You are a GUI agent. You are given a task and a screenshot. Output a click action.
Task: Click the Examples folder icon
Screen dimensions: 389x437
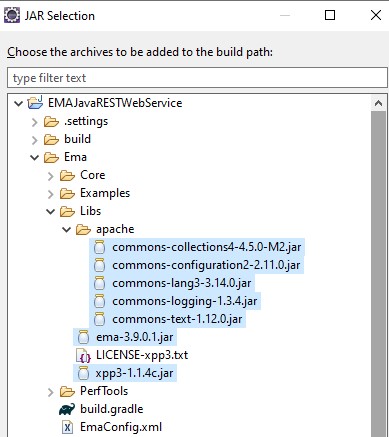(x=67, y=193)
